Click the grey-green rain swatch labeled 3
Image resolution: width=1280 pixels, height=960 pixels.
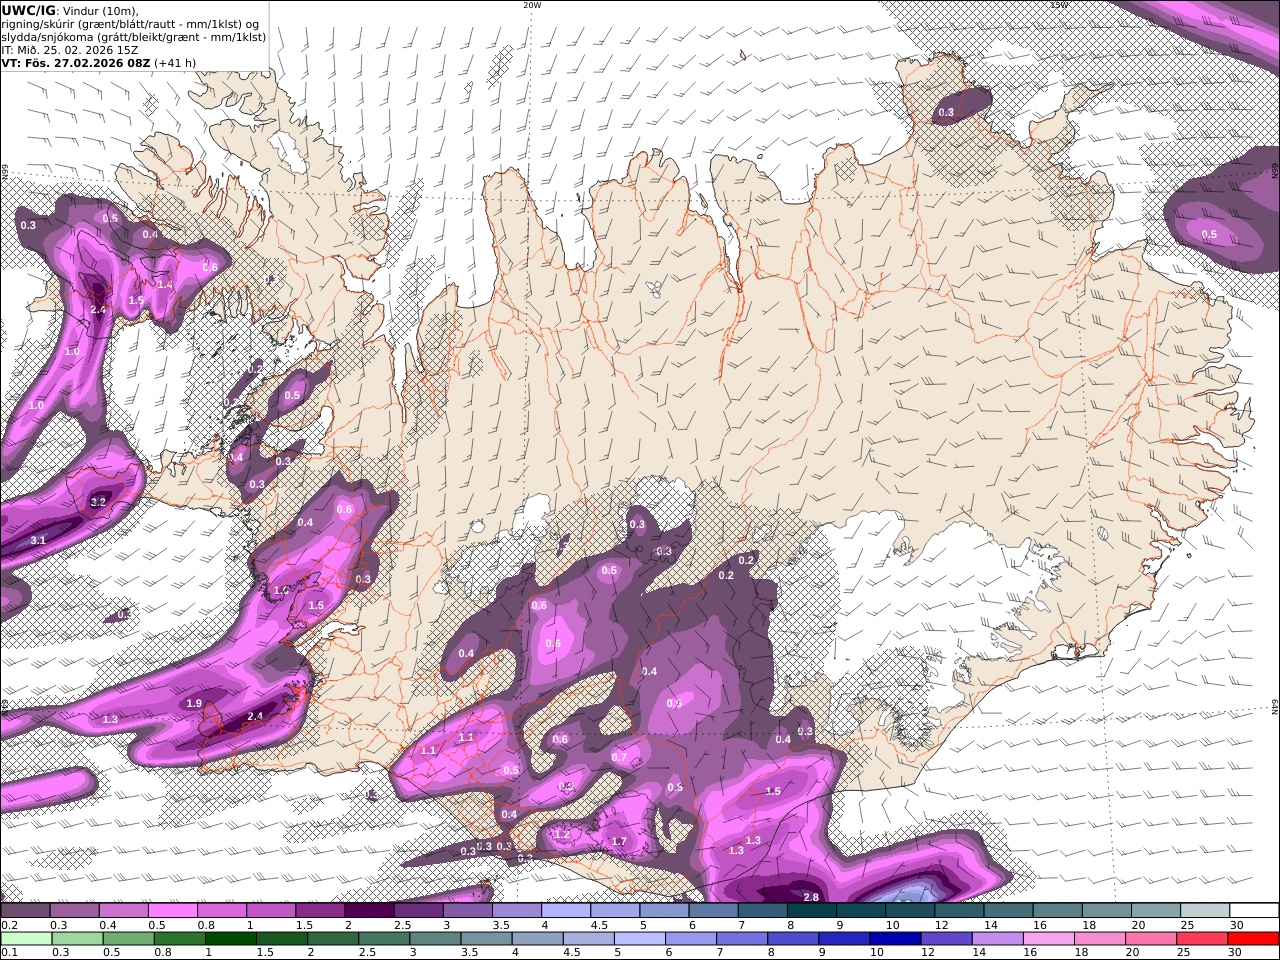435,938
